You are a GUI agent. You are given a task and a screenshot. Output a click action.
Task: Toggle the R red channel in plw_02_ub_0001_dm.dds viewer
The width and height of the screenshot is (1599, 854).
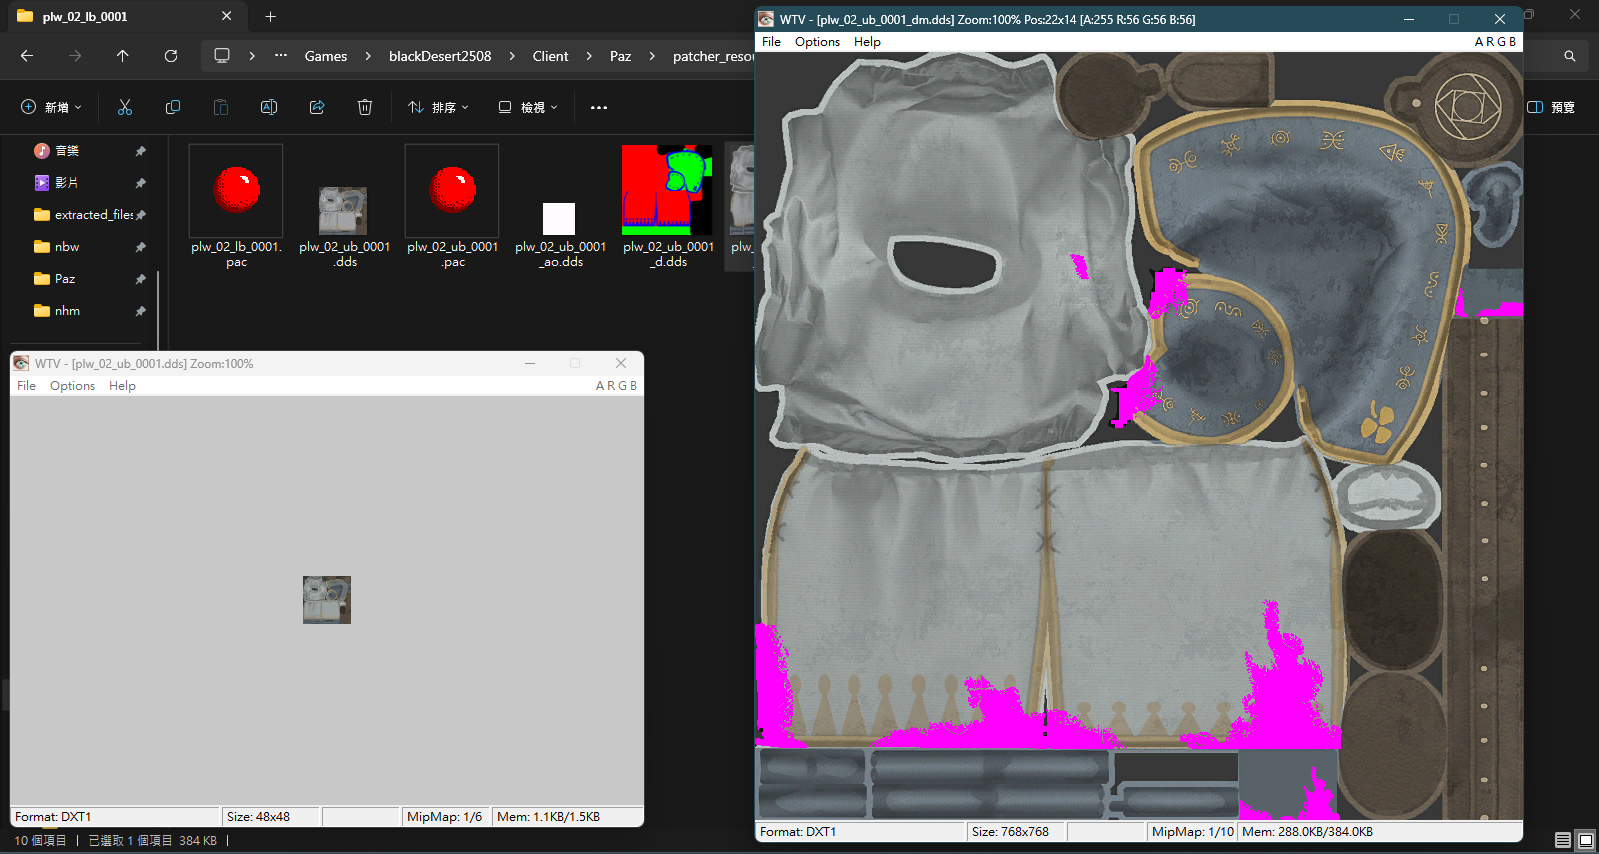click(1490, 42)
